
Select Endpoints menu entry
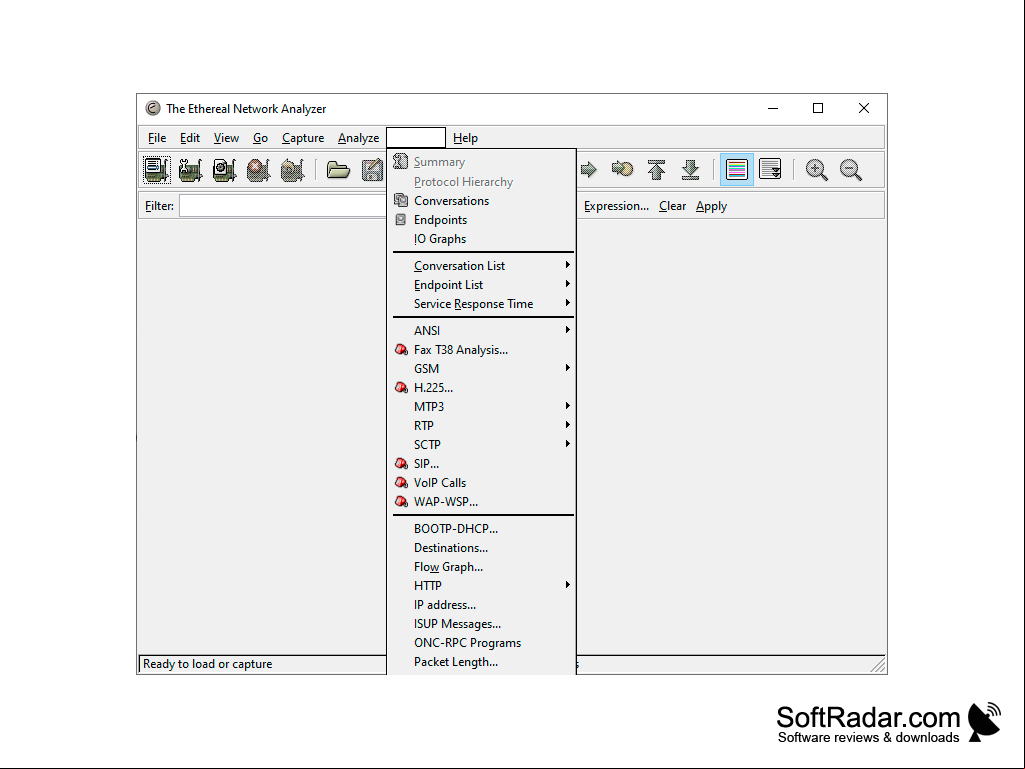pos(483,220)
